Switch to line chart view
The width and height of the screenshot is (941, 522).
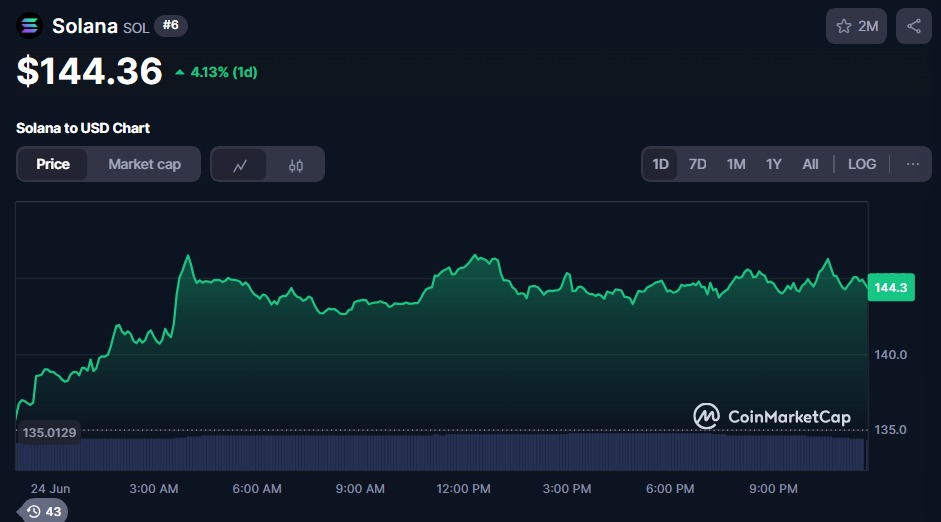pos(239,164)
